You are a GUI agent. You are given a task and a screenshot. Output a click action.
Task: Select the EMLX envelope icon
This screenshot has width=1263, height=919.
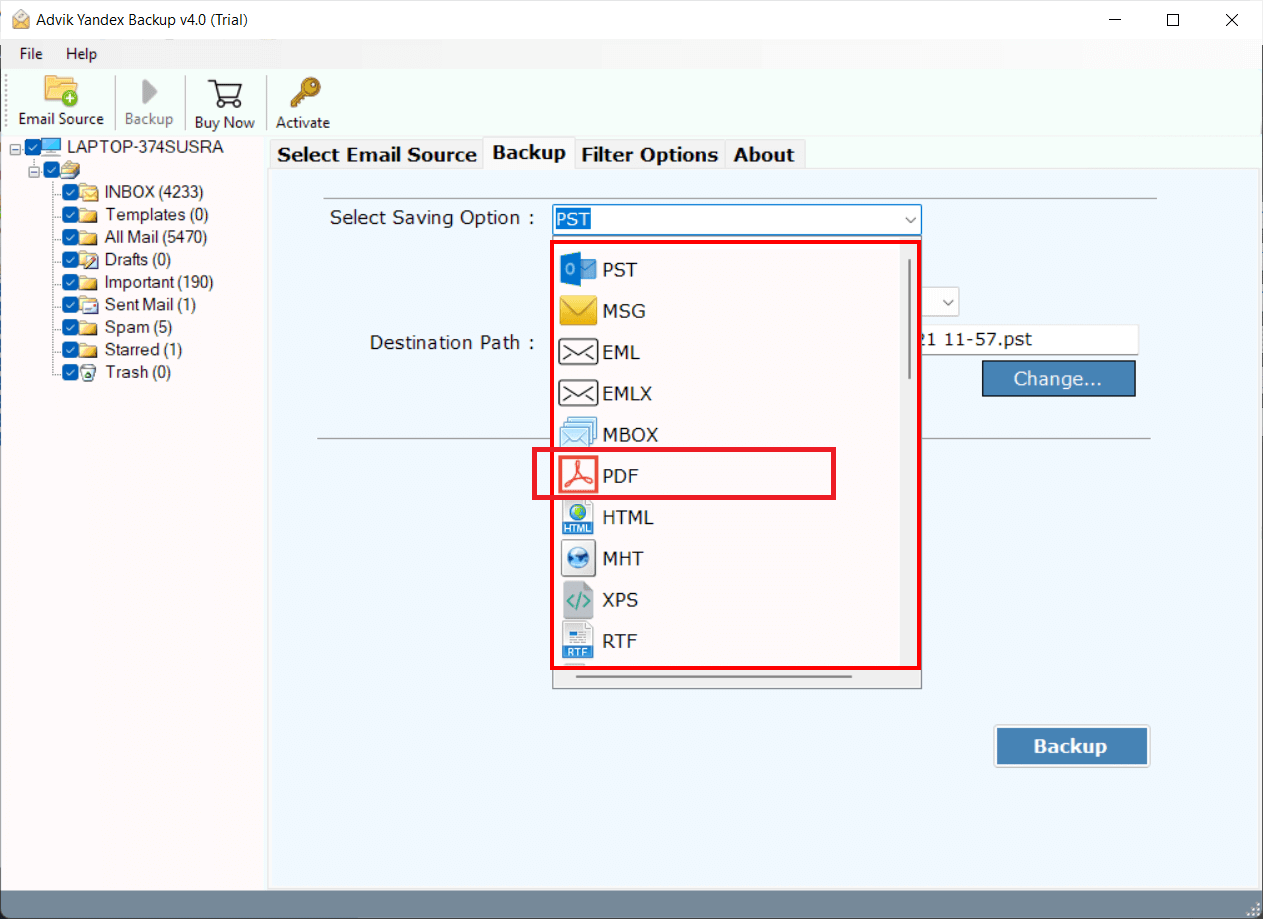click(x=578, y=393)
